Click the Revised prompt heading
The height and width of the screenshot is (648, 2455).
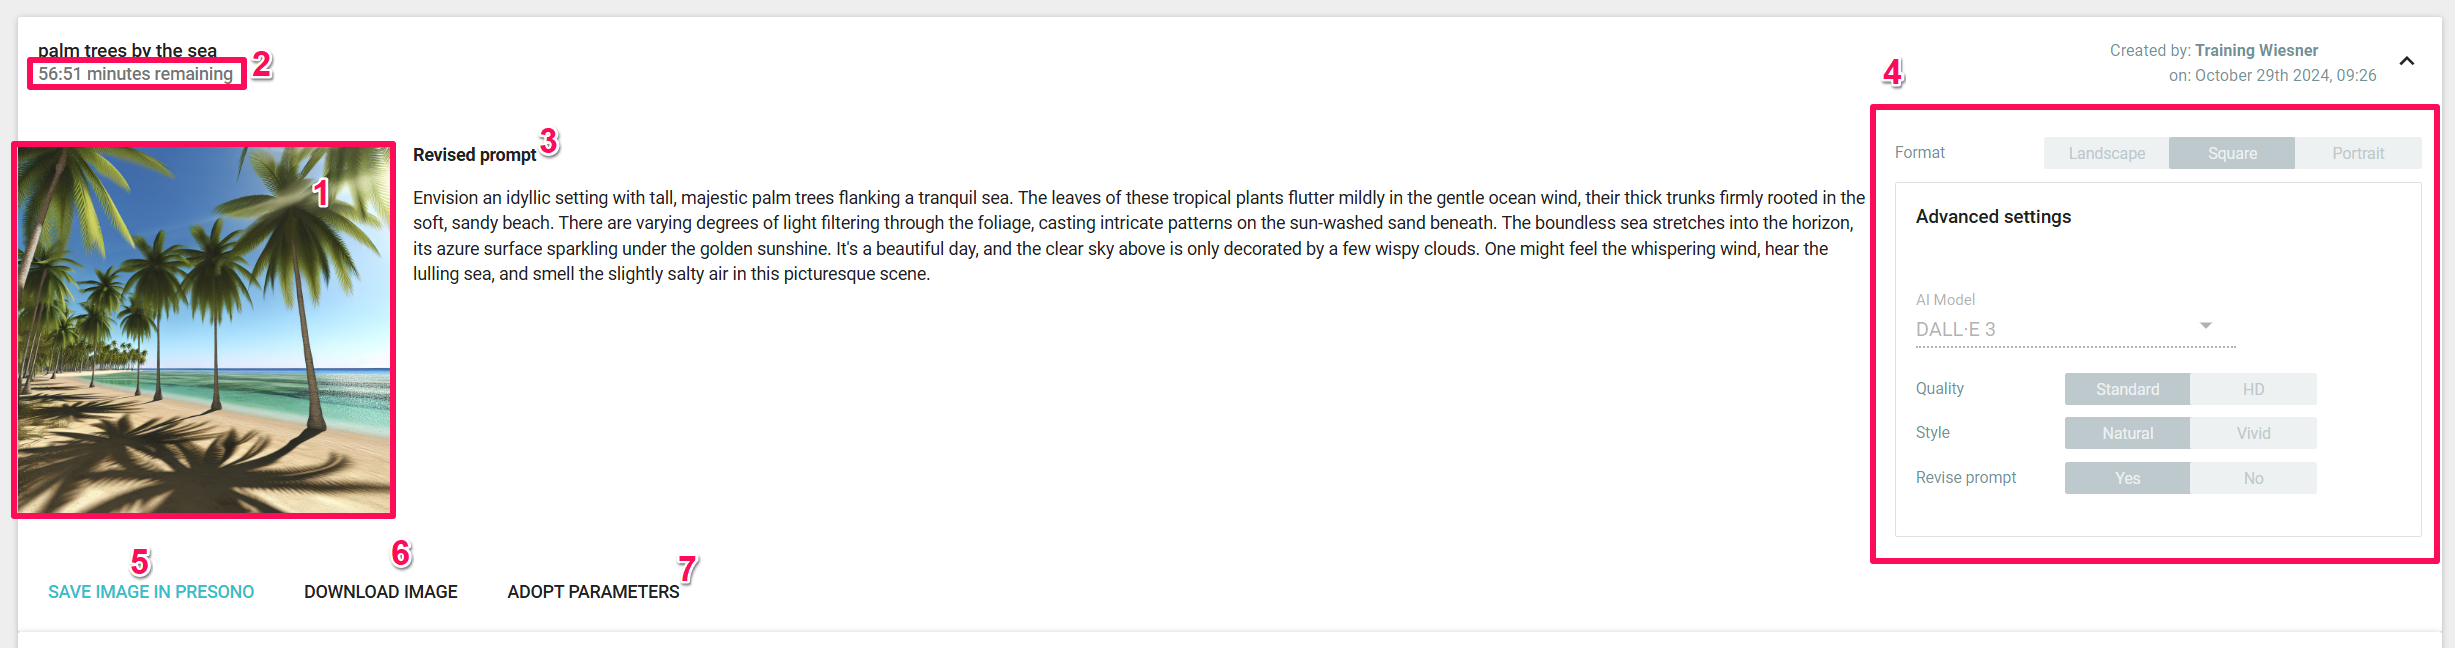[475, 155]
